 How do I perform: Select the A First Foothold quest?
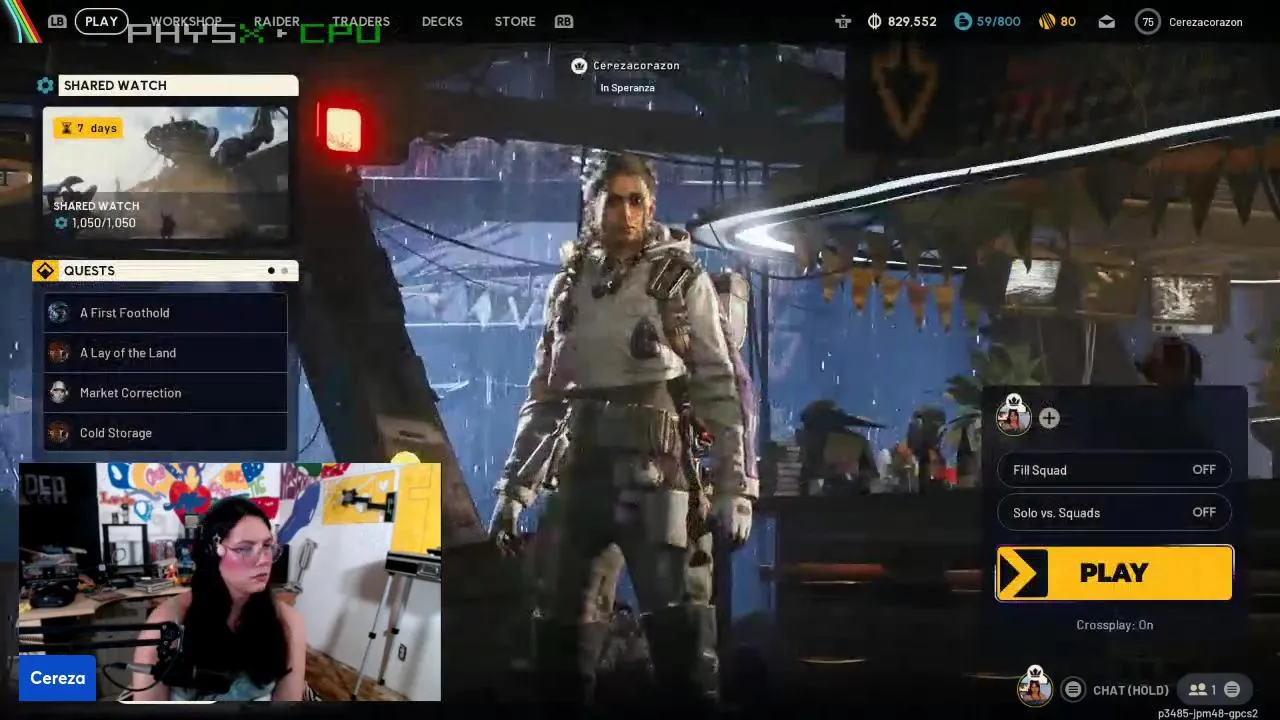(165, 313)
